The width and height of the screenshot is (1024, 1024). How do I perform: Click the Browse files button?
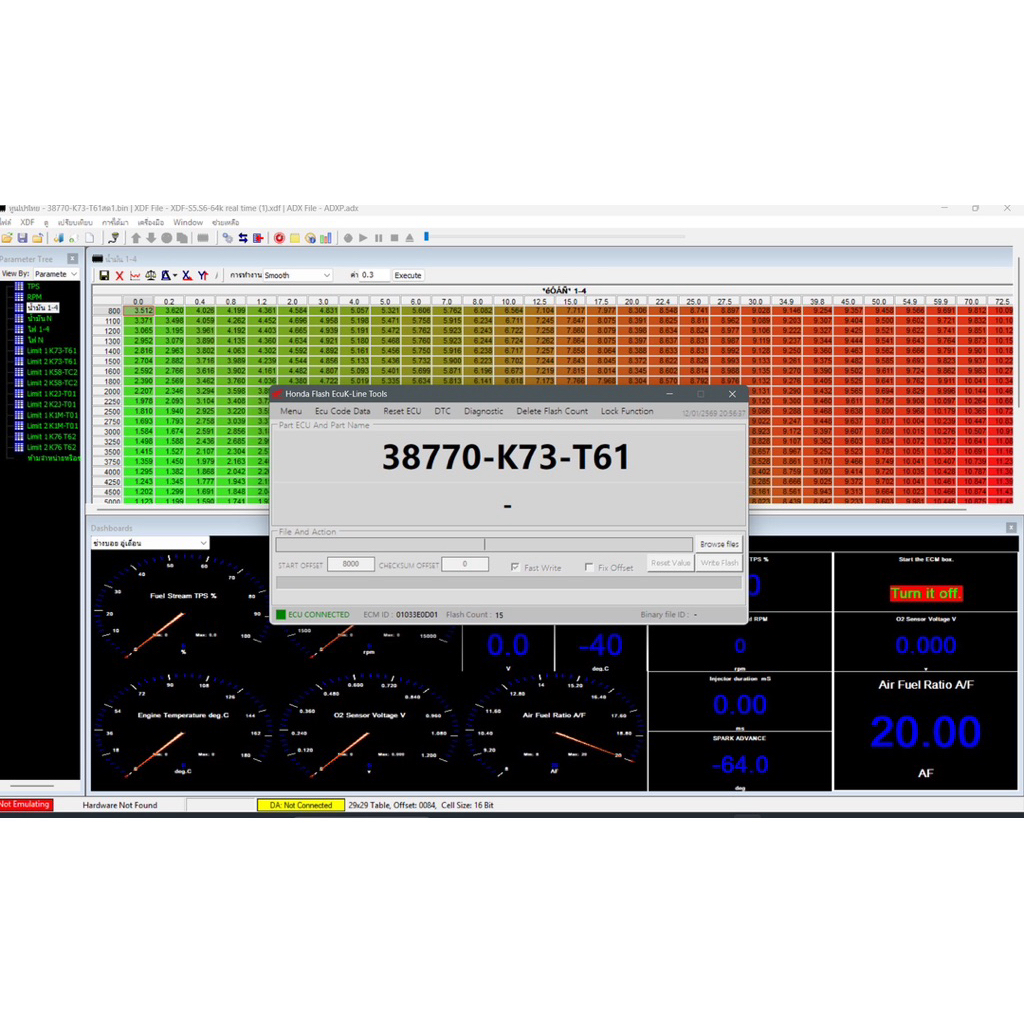[719, 544]
